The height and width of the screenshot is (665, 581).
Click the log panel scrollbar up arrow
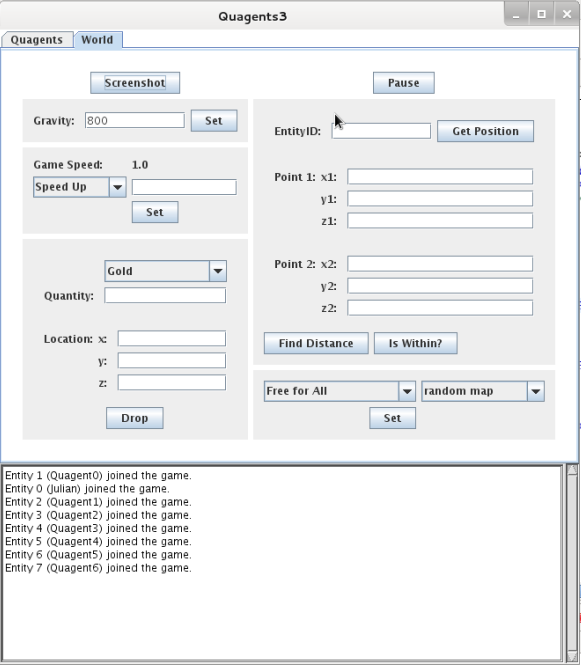point(572,470)
